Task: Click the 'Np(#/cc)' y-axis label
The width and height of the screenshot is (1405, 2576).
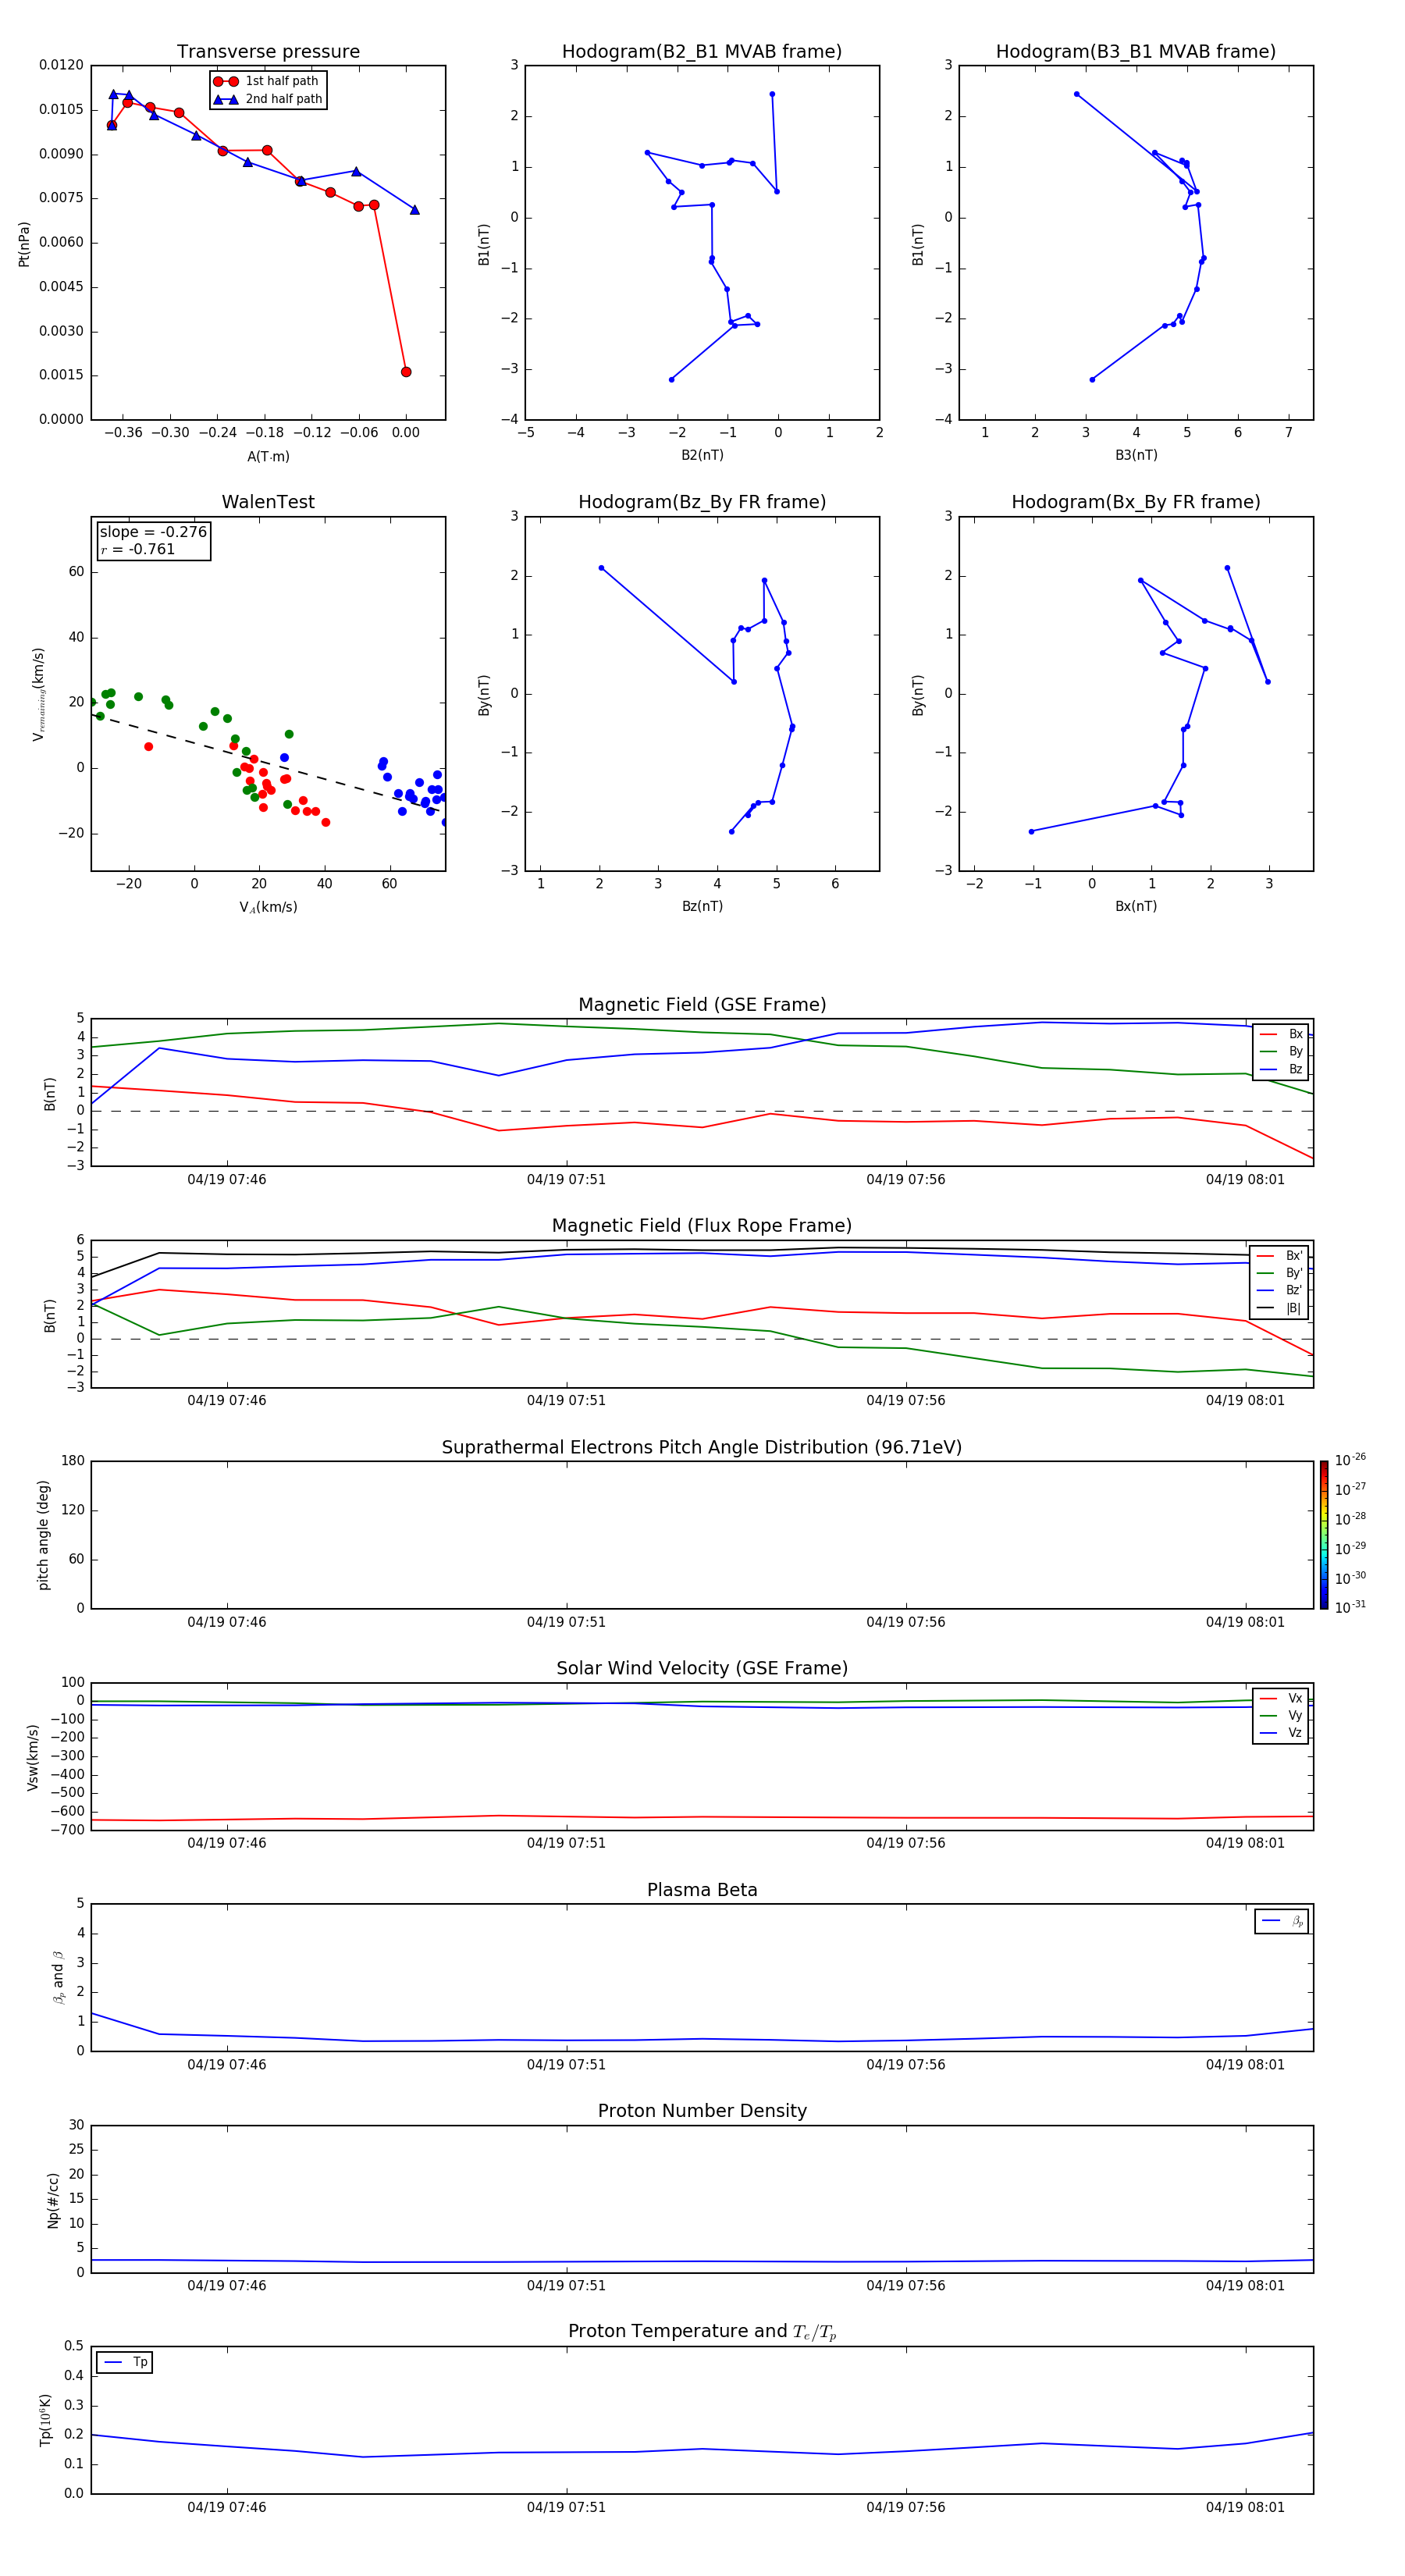Action: 53,2200
